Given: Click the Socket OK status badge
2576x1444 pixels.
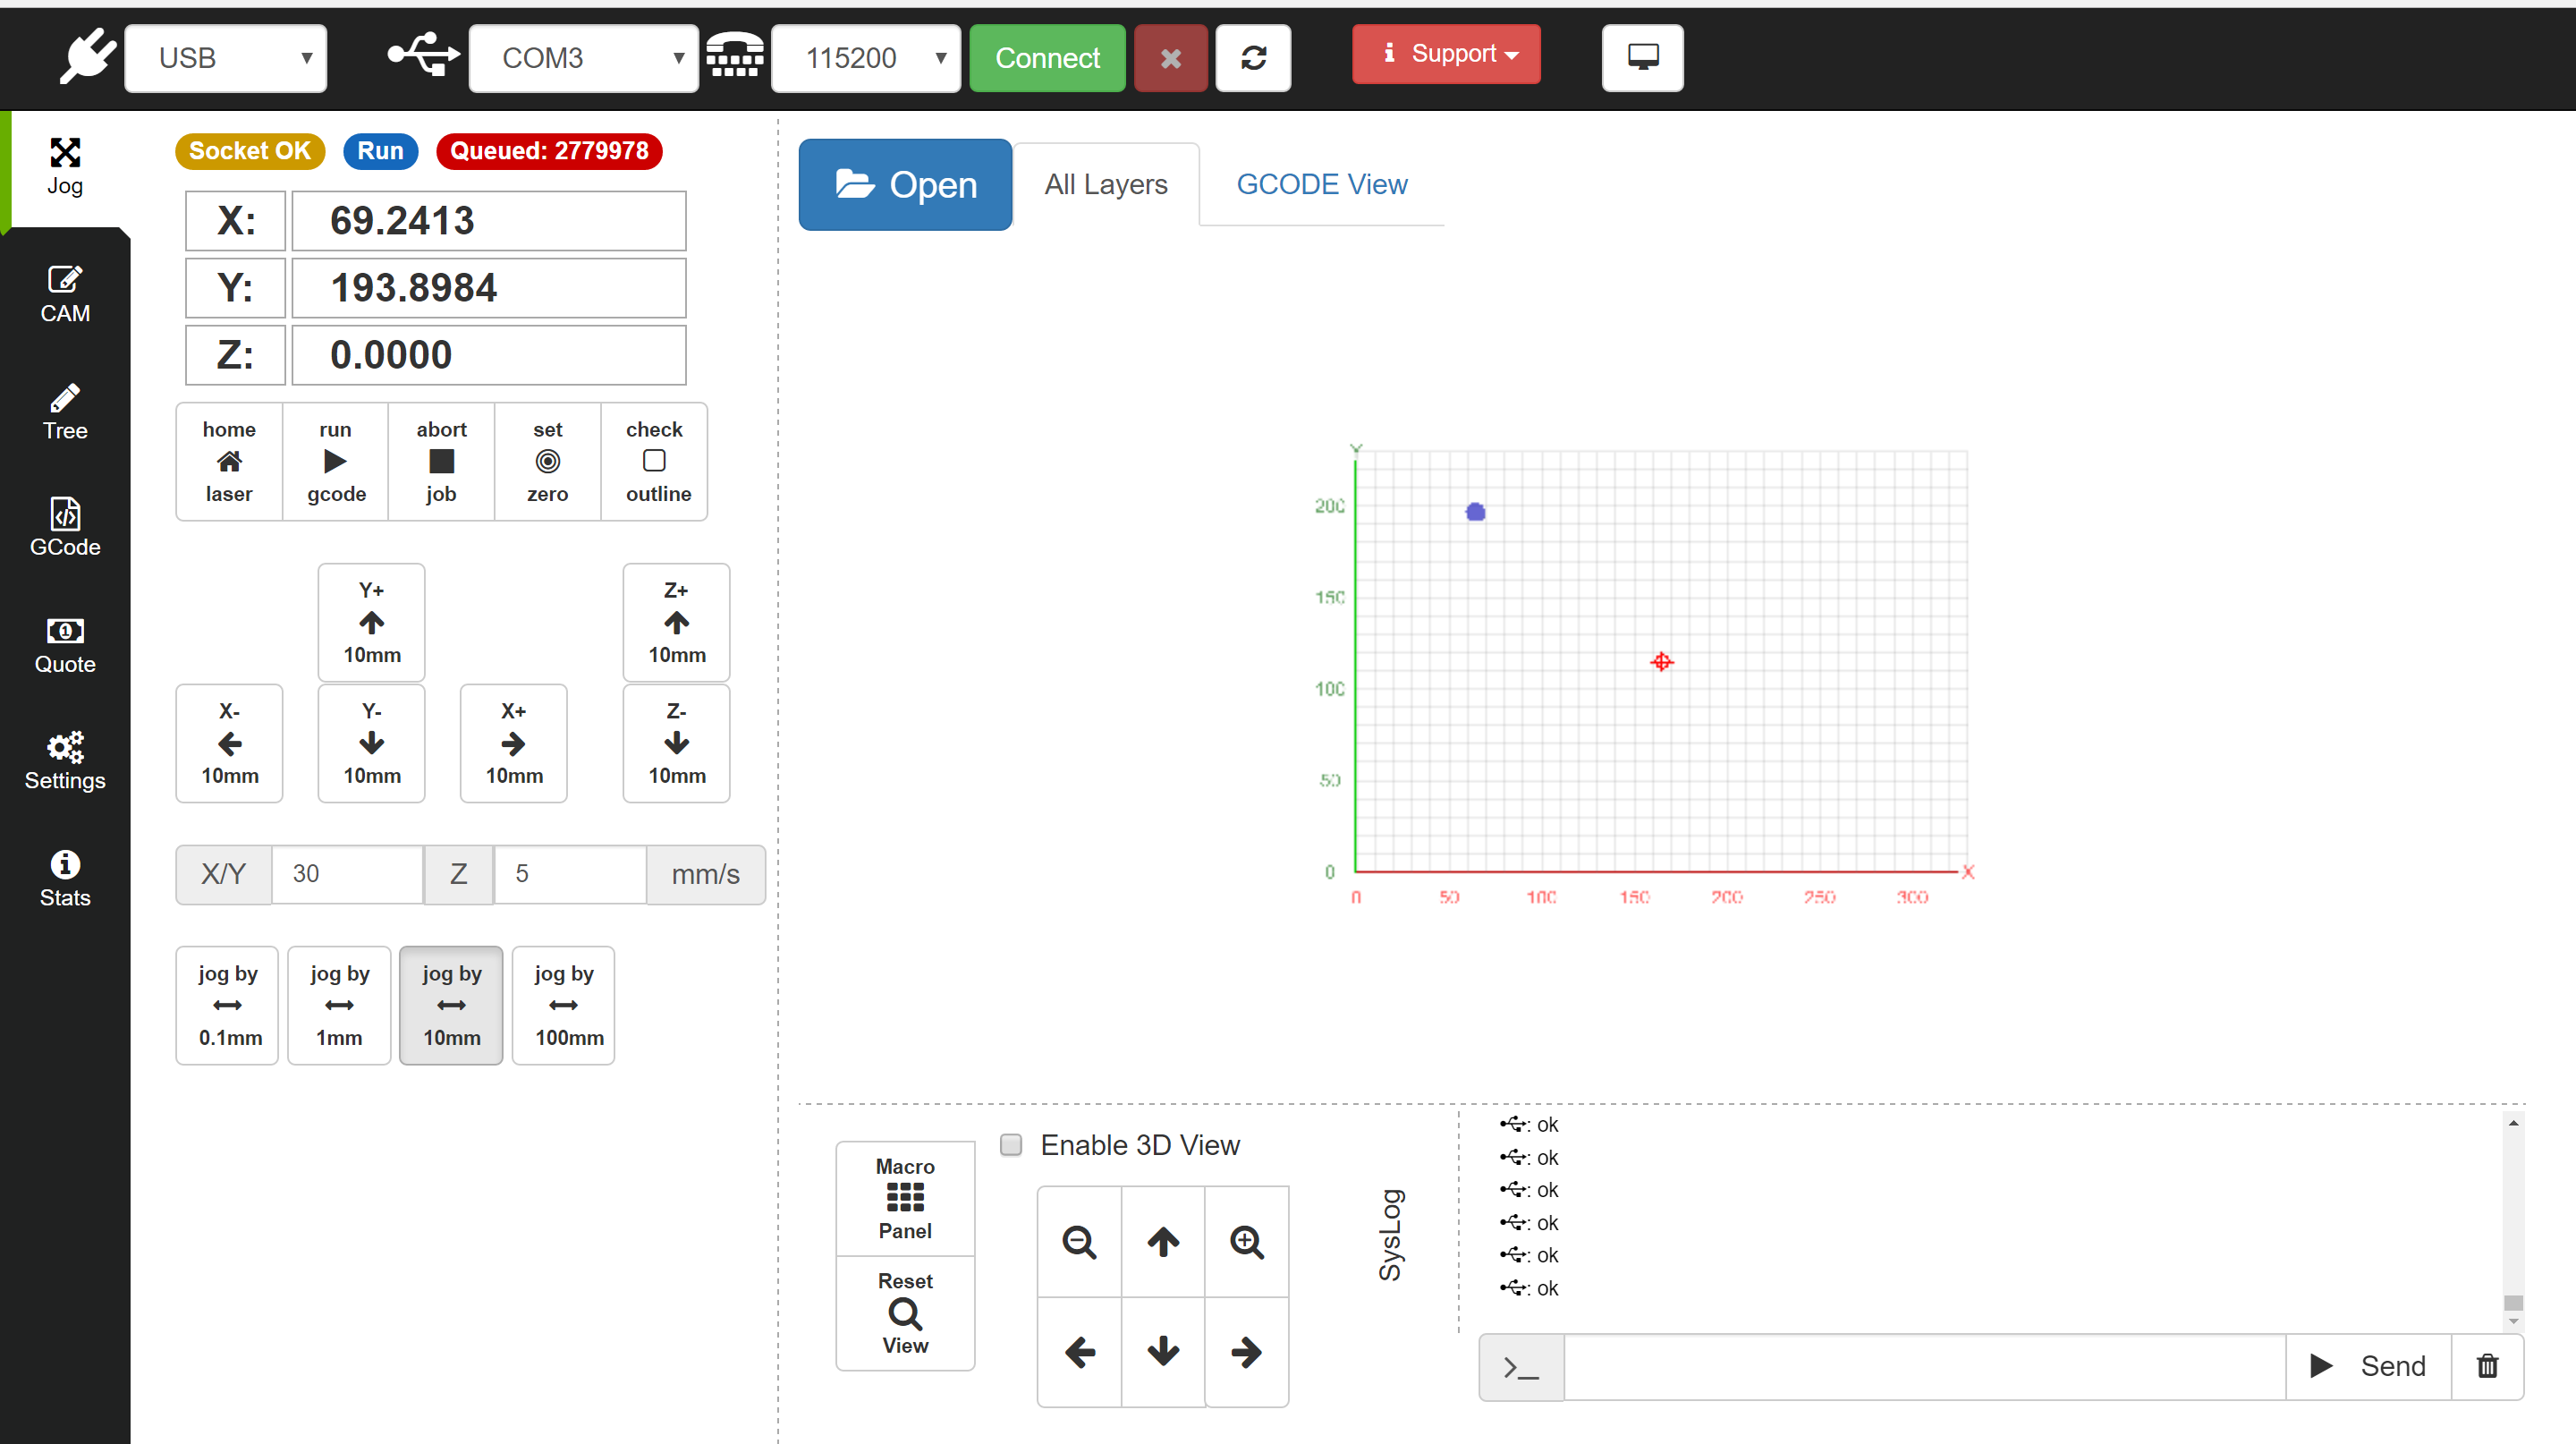Looking at the screenshot, I should point(250,151).
